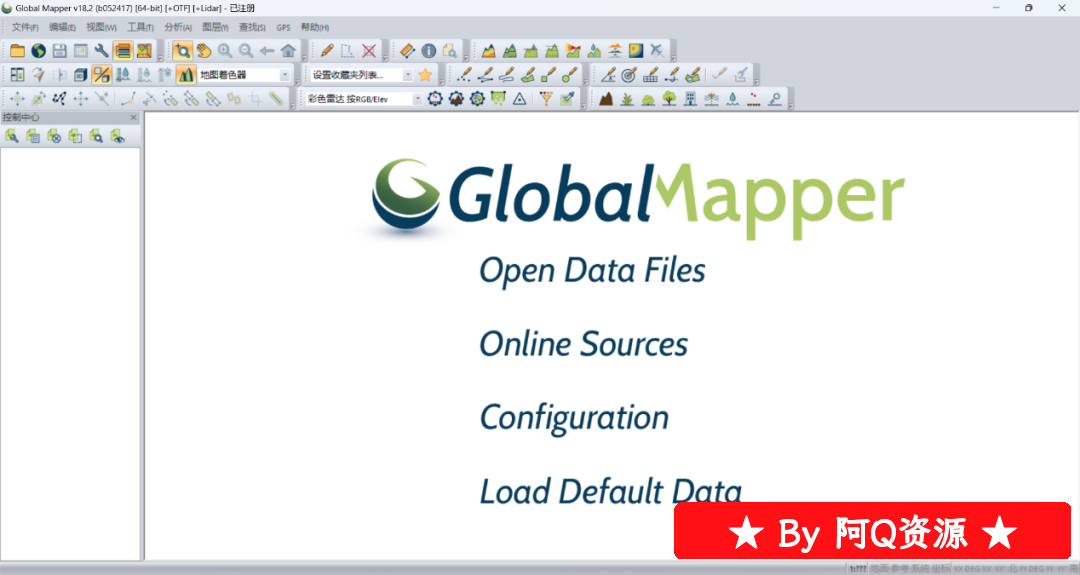This screenshot has width=1080, height=575.
Task: Click the powerline classification Lidar icon
Action: 712,98
